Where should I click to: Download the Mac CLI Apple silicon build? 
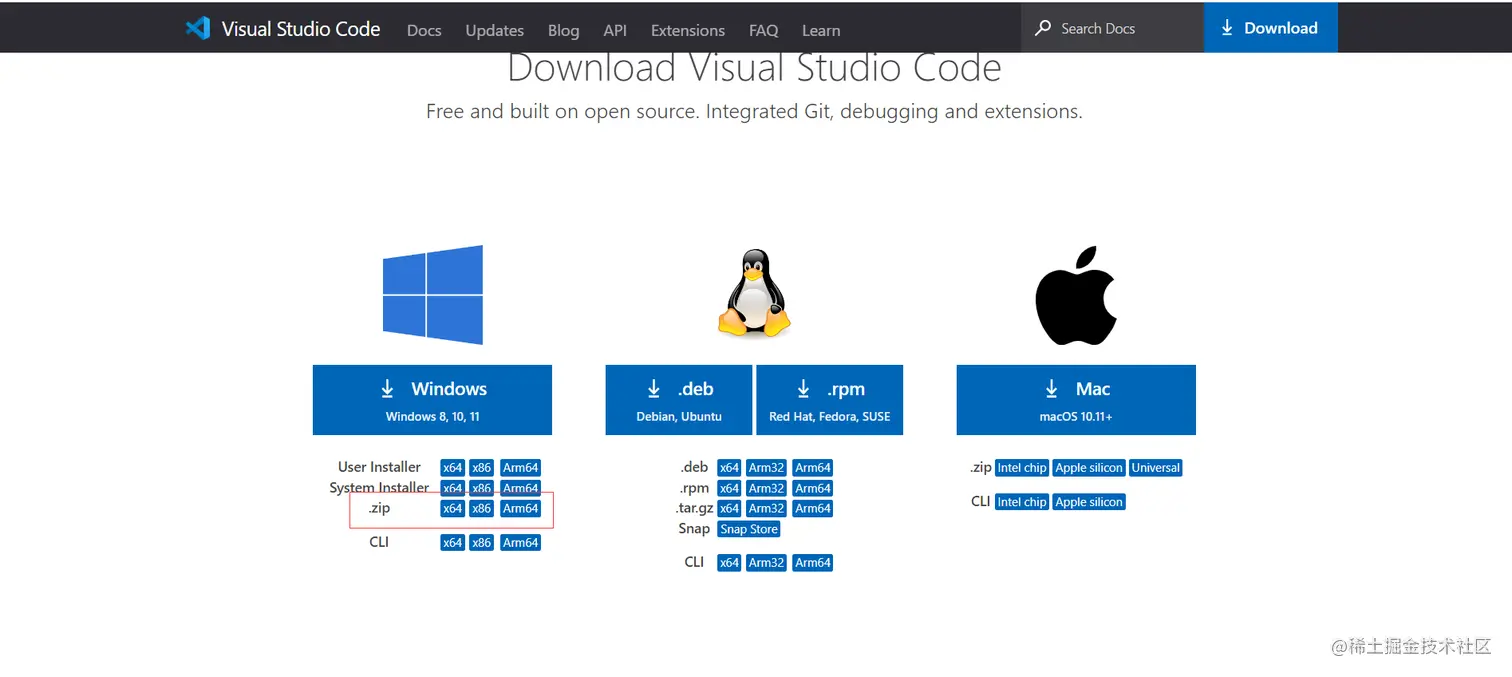click(1089, 502)
